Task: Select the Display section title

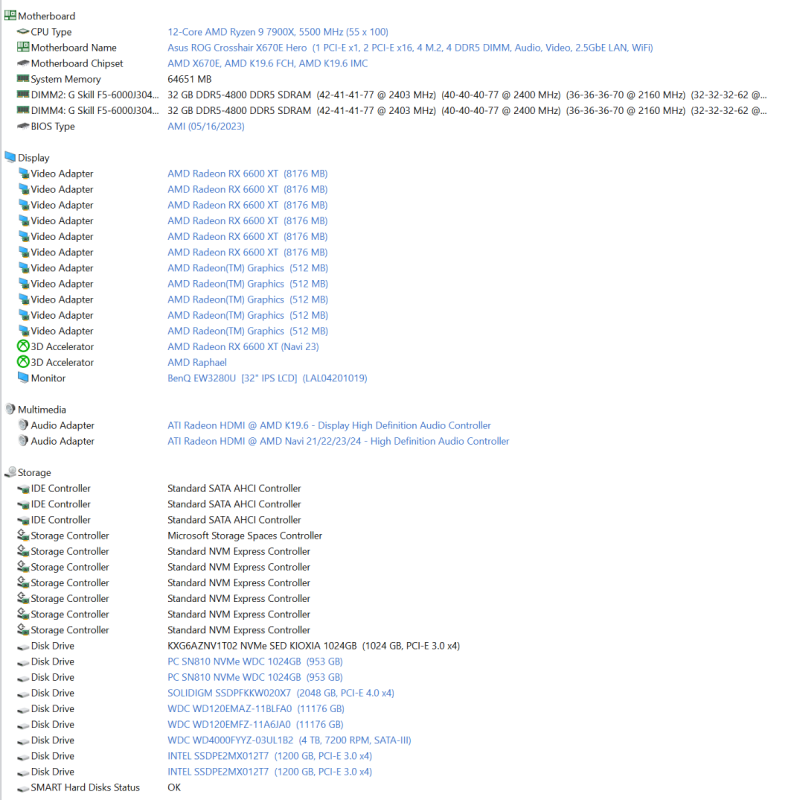Action: (x=34, y=158)
